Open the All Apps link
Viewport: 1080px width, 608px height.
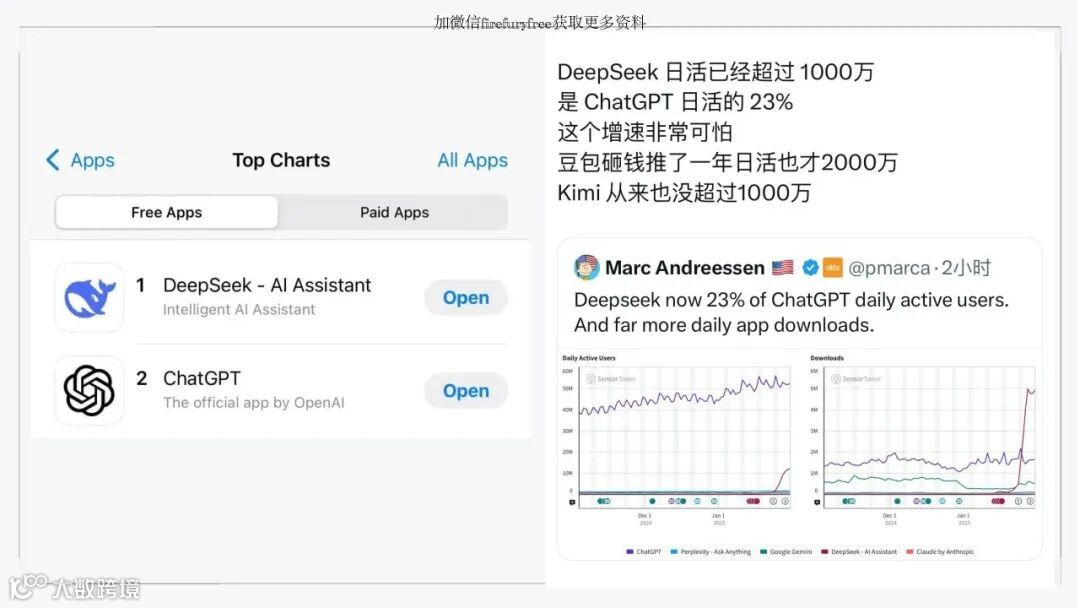[x=472, y=160]
